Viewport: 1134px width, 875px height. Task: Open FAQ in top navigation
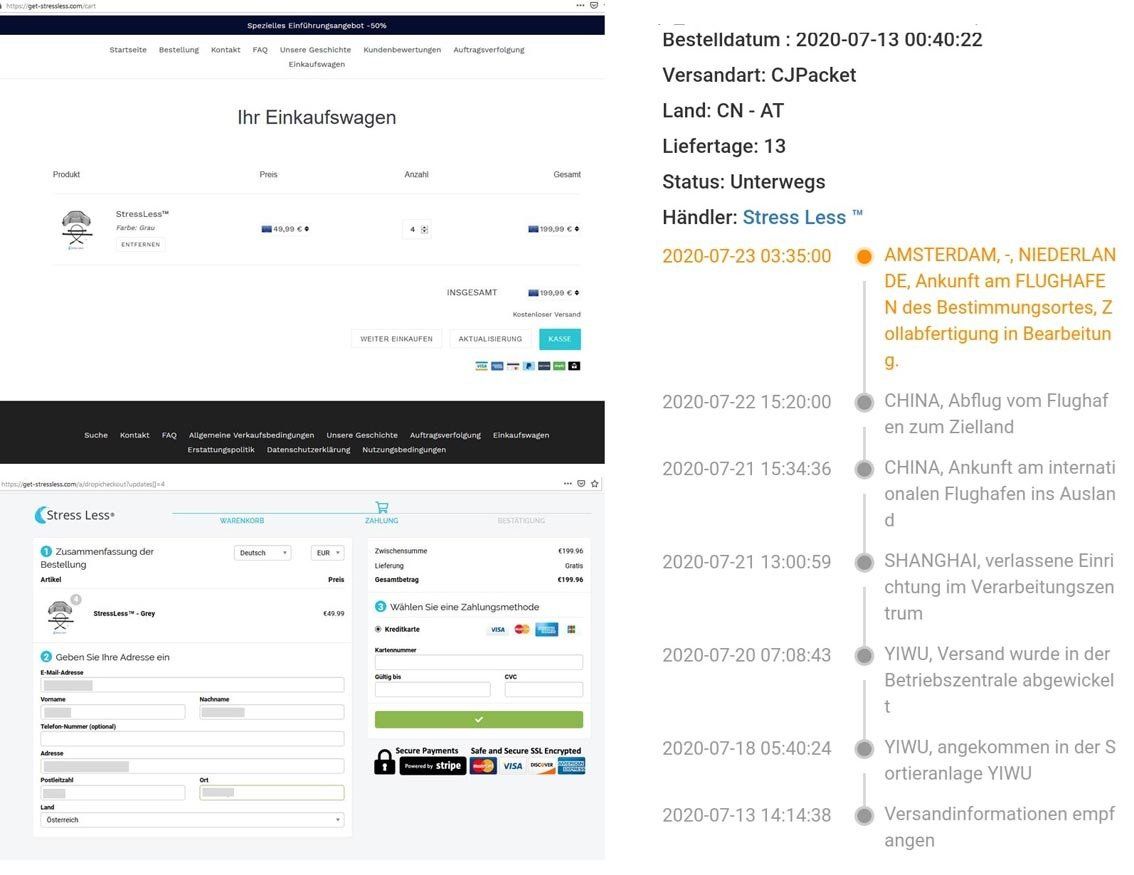tap(260, 50)
